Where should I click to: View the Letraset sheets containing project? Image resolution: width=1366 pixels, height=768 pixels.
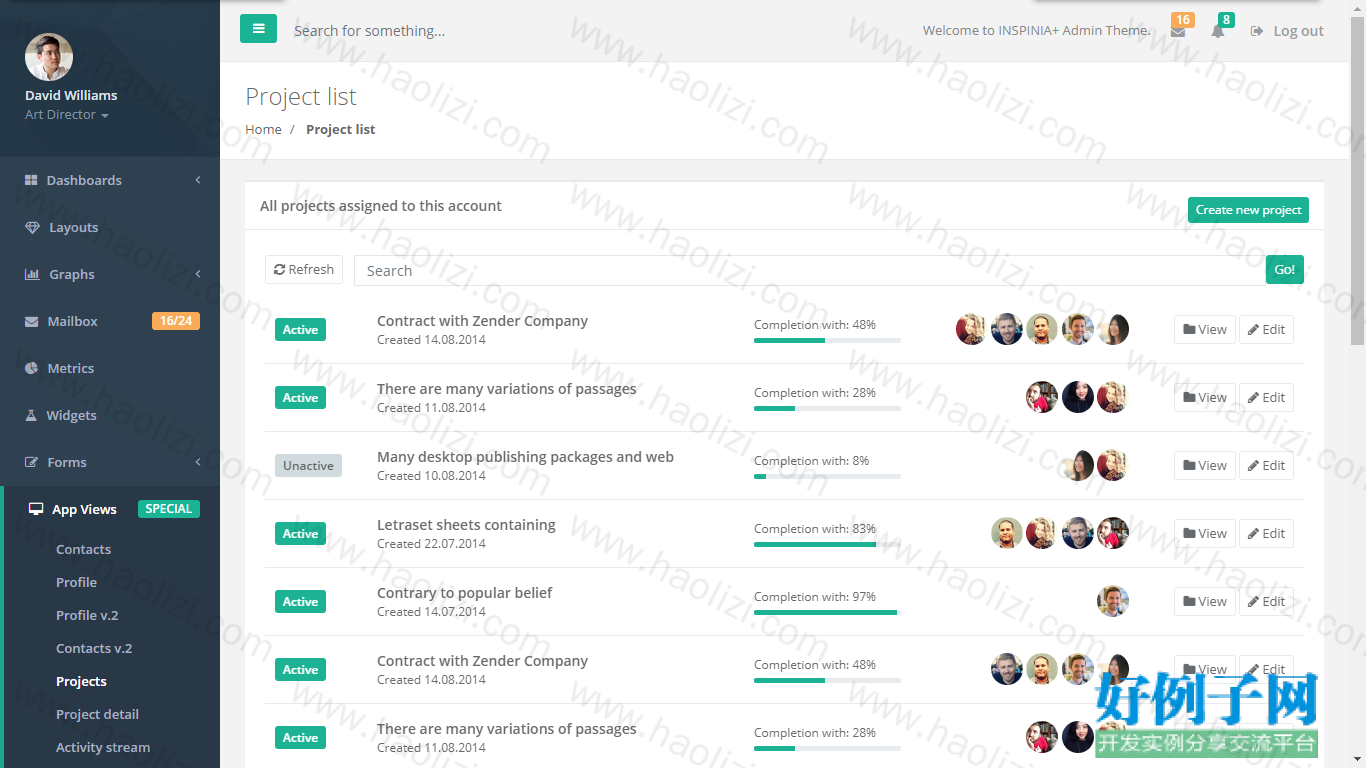click(1205, 534)
